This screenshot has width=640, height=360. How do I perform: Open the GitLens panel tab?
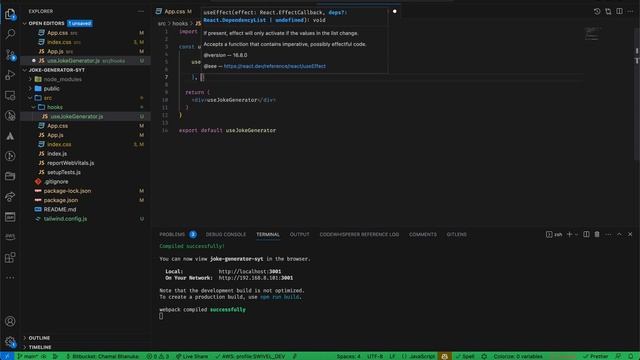(456, 234)
